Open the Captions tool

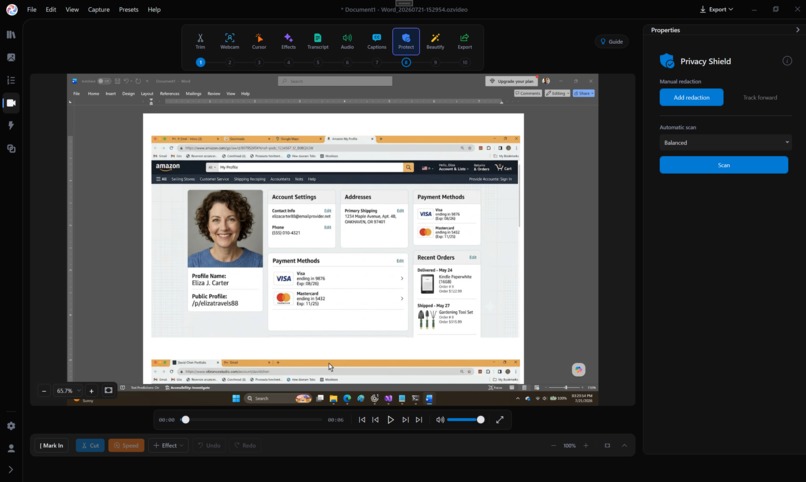[376, 41]
